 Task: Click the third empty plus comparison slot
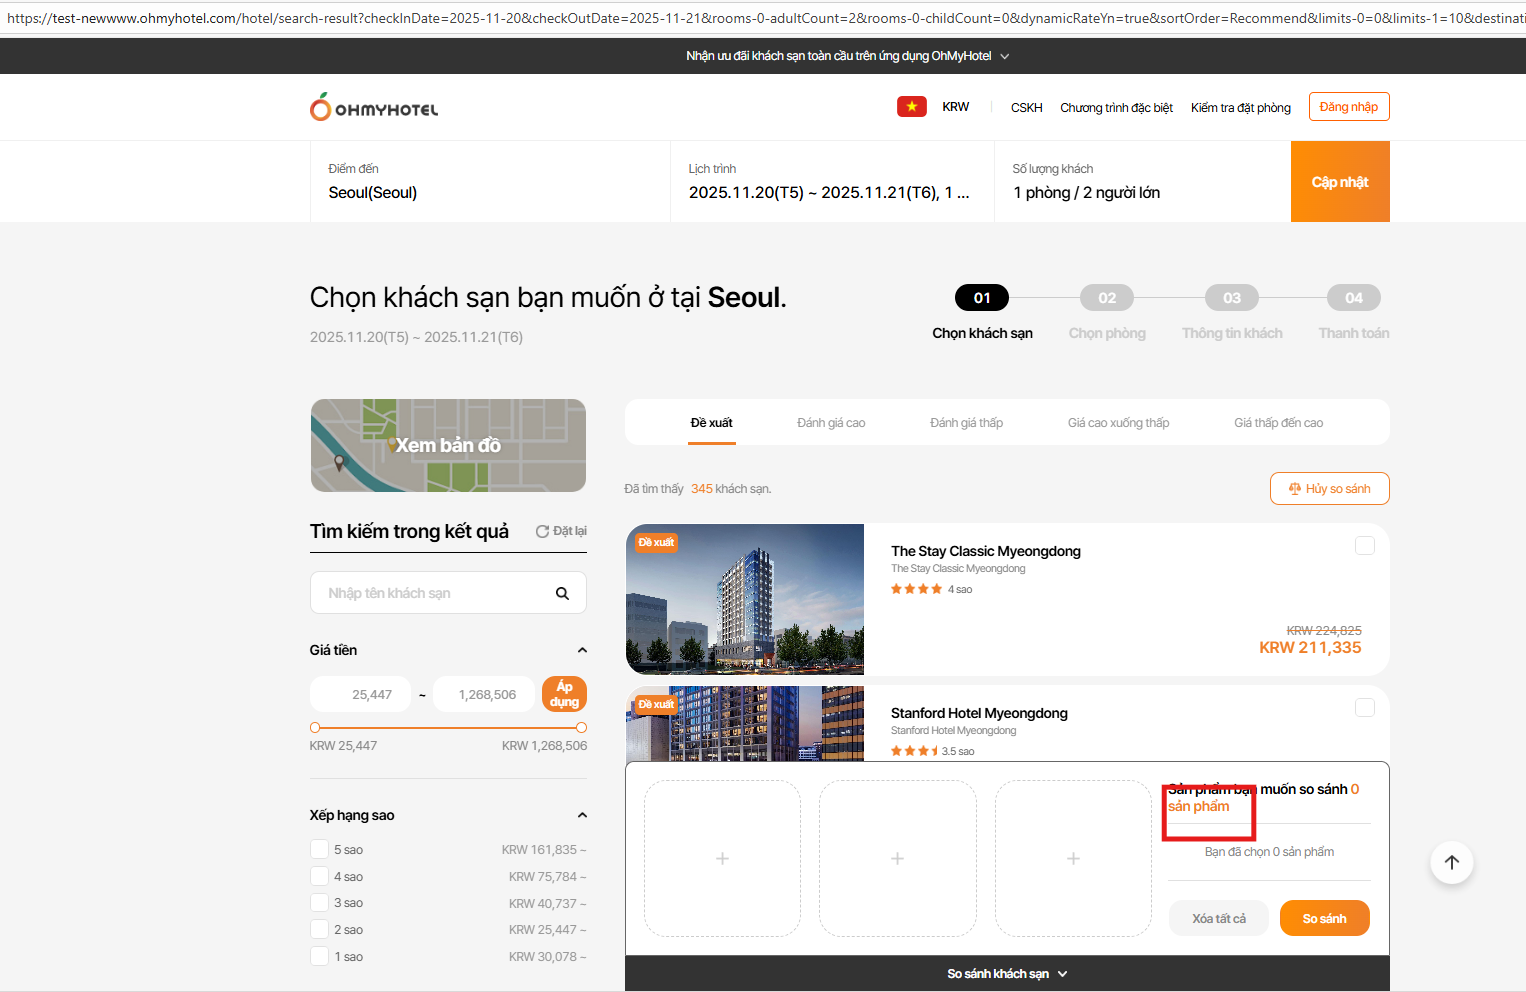coord(1072,858)
